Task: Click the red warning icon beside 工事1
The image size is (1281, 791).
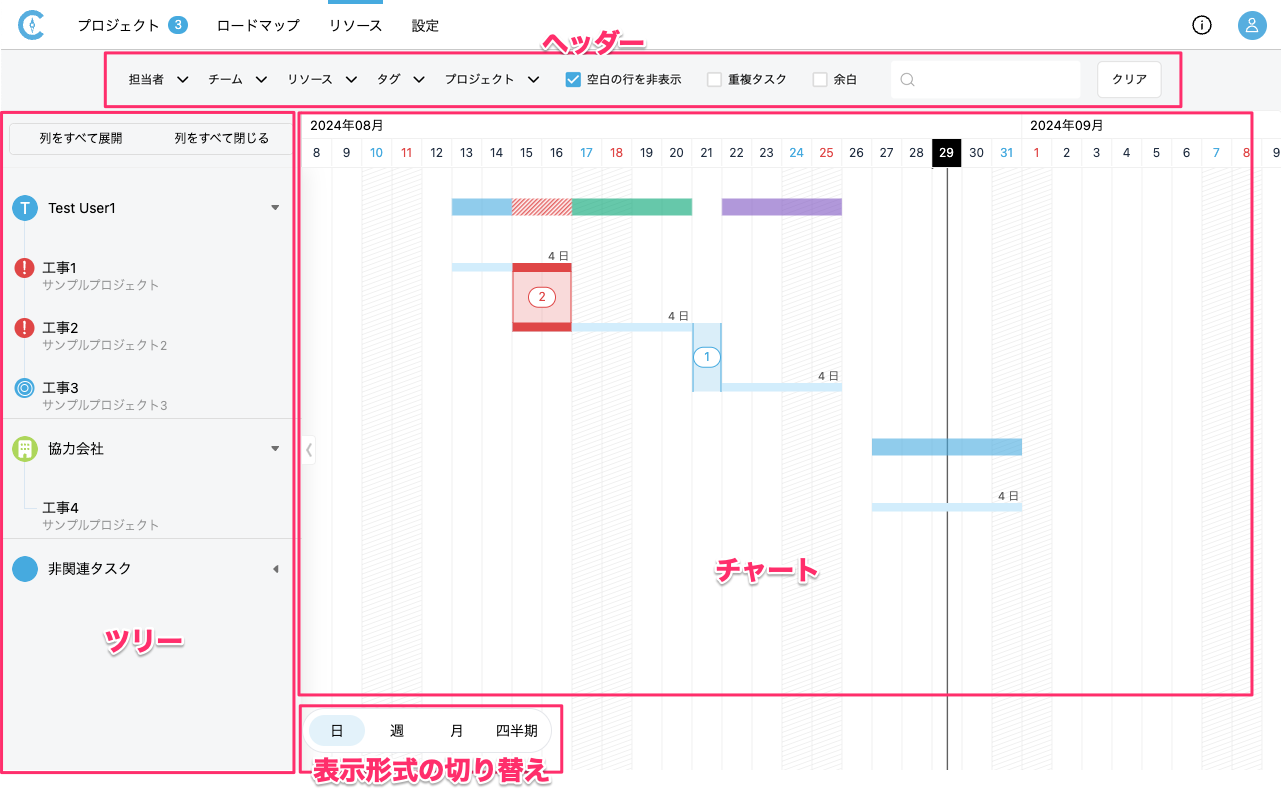Action: point(25,268)
